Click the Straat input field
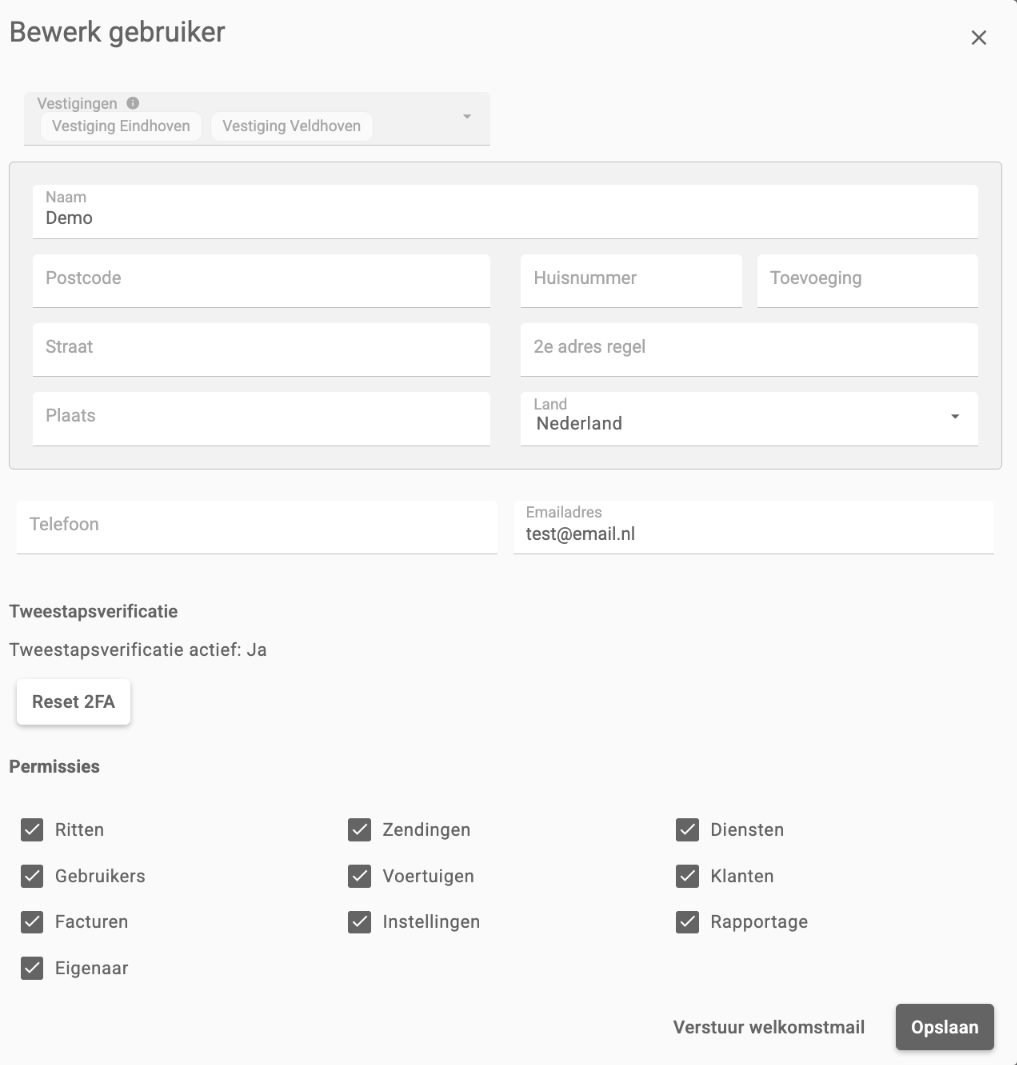1017x1065 pixels. (261, 350)
